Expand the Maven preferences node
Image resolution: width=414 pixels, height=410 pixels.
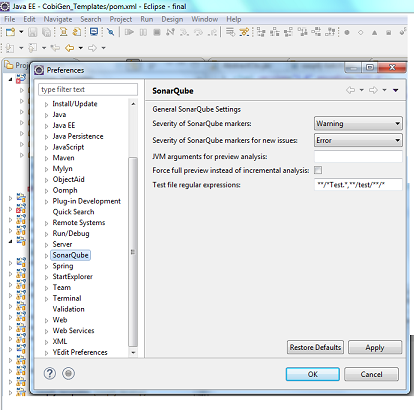[46, 158]
